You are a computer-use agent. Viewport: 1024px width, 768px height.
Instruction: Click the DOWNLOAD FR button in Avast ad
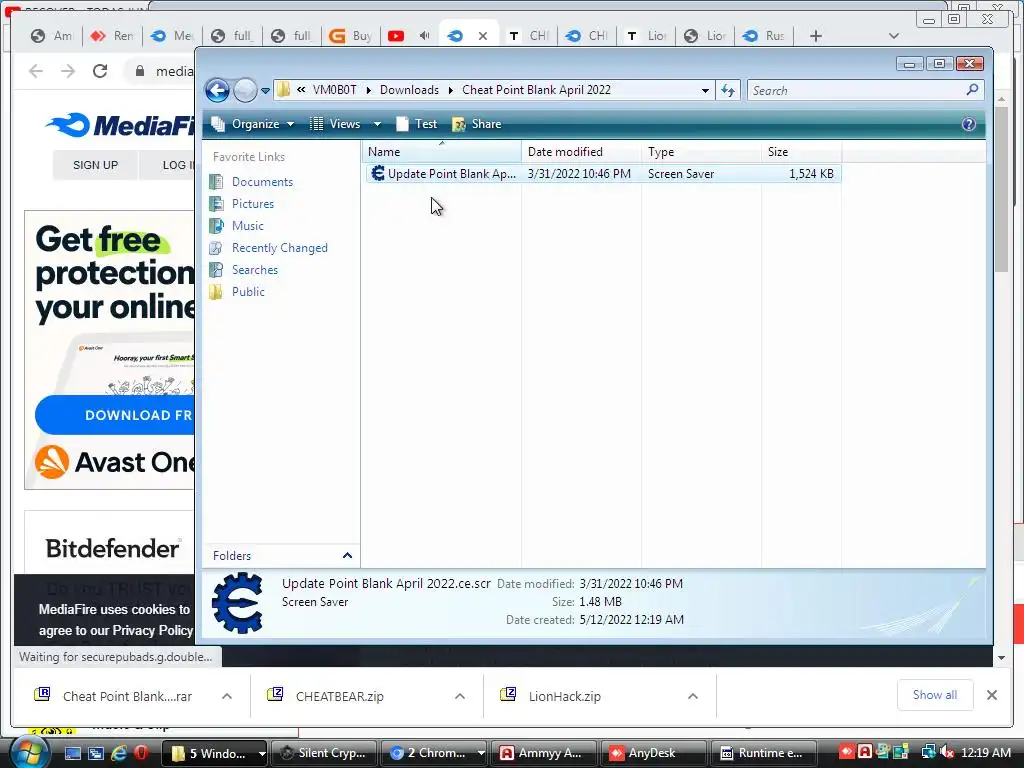(x=115, y=415)
